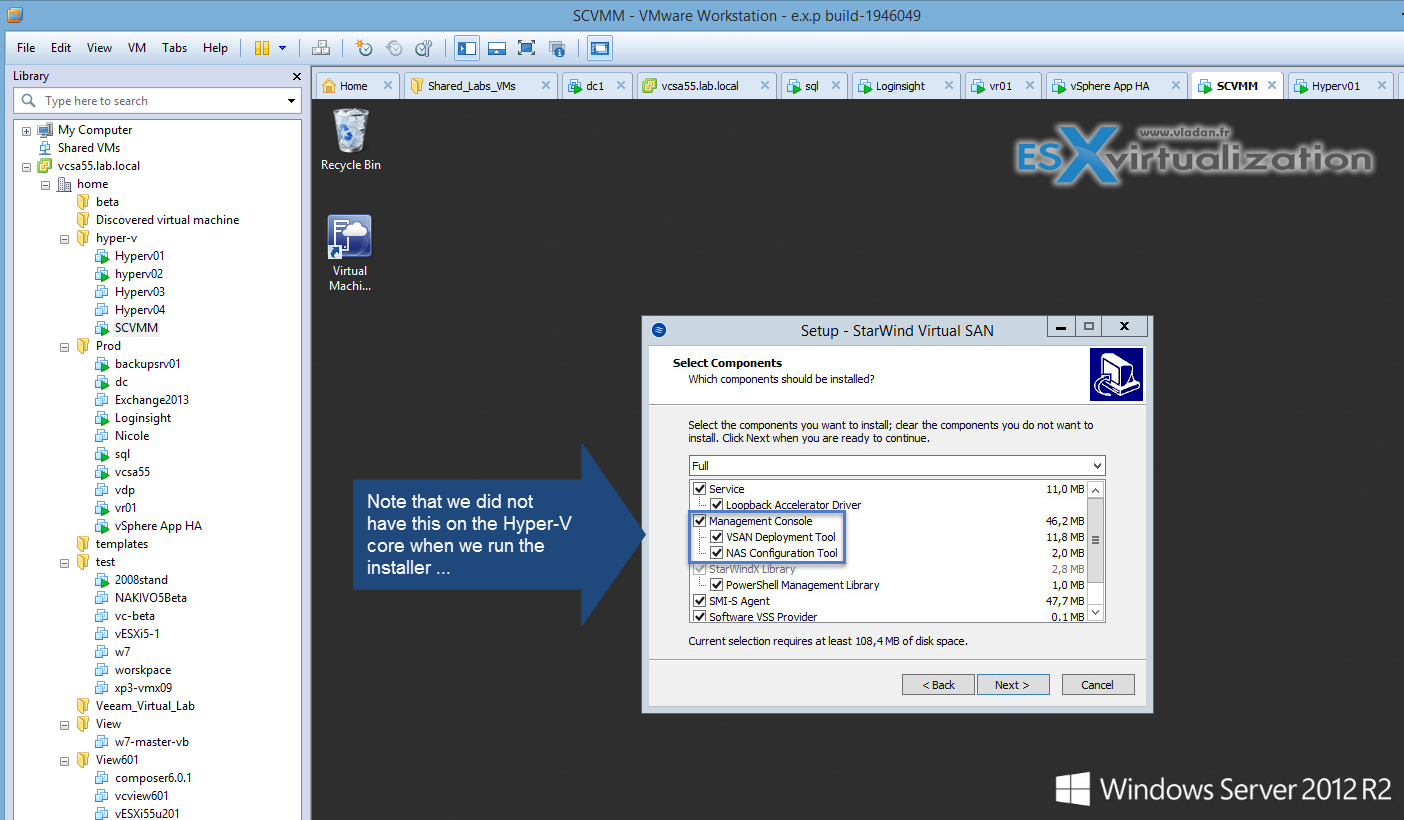Collapse the test folder

(x=64, y=562)
